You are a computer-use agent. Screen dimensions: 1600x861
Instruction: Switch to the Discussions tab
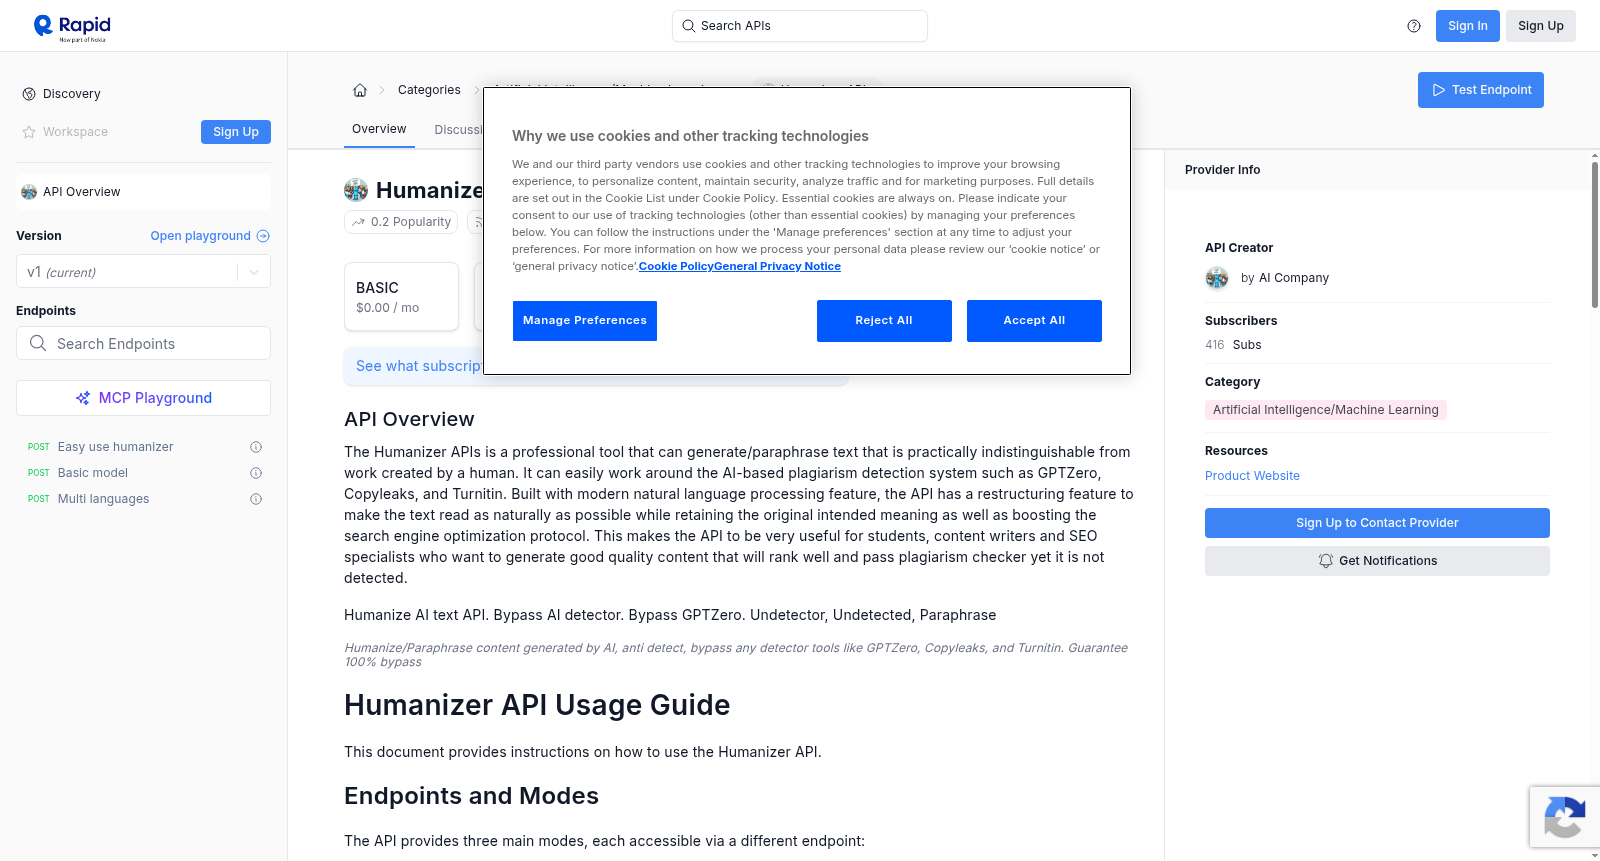[x=459, y=130]
